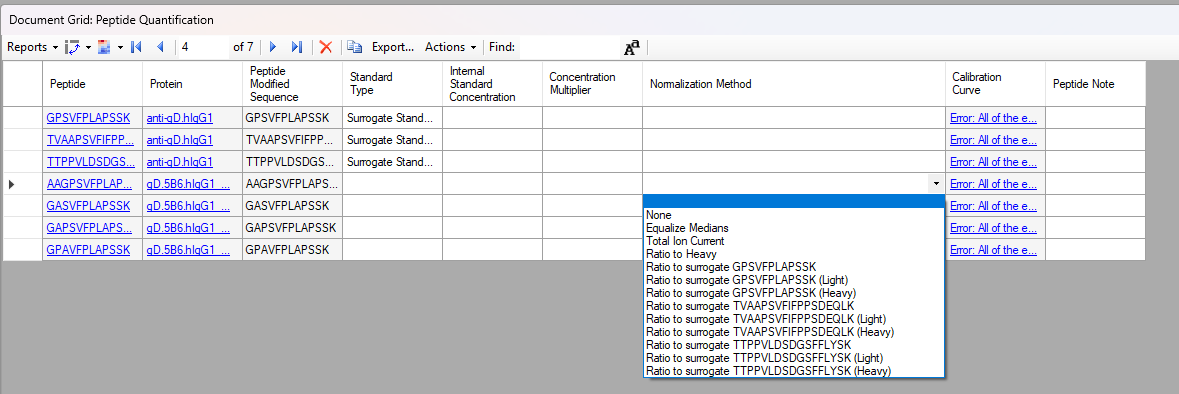Select Ratio to surrogate TTPPVLDSDGSFFLYSK (Heavy)
1179x394 pixels.
coord(793,371)
